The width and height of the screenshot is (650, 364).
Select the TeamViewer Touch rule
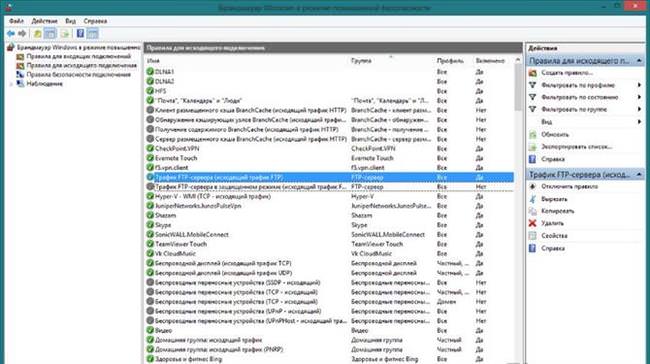[330, 244]
